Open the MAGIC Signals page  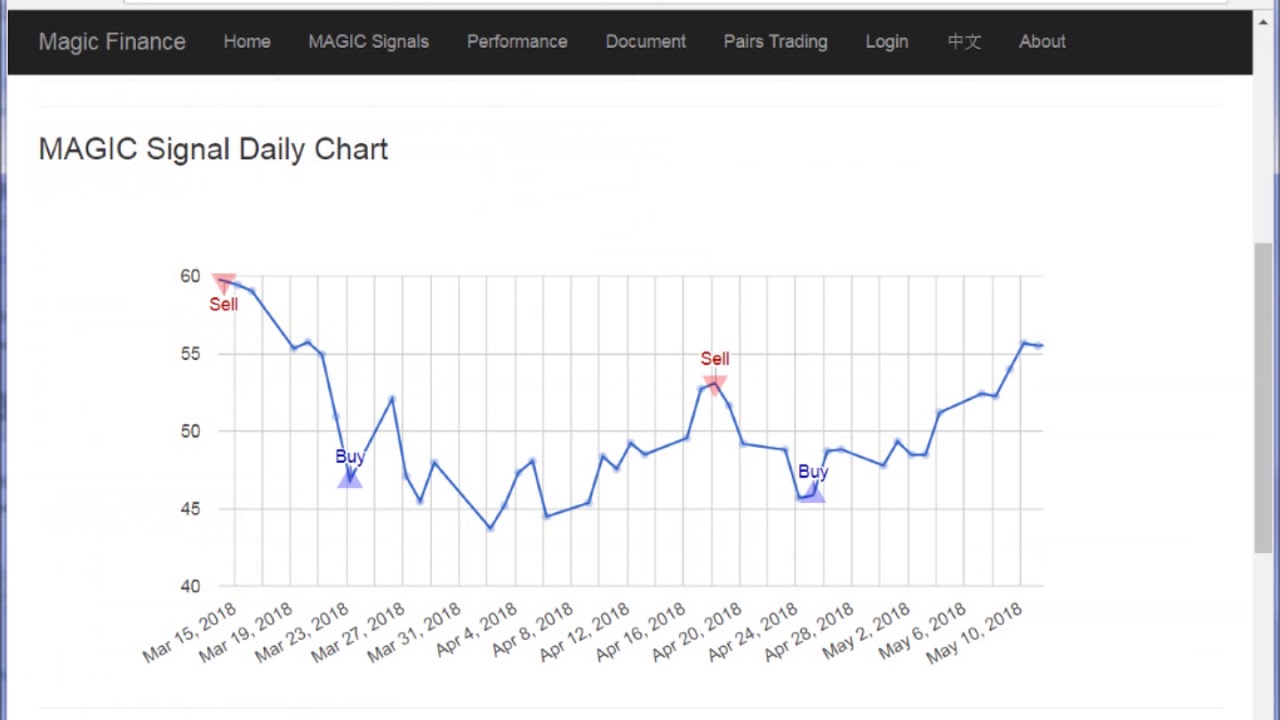click(x=368, y=42)
